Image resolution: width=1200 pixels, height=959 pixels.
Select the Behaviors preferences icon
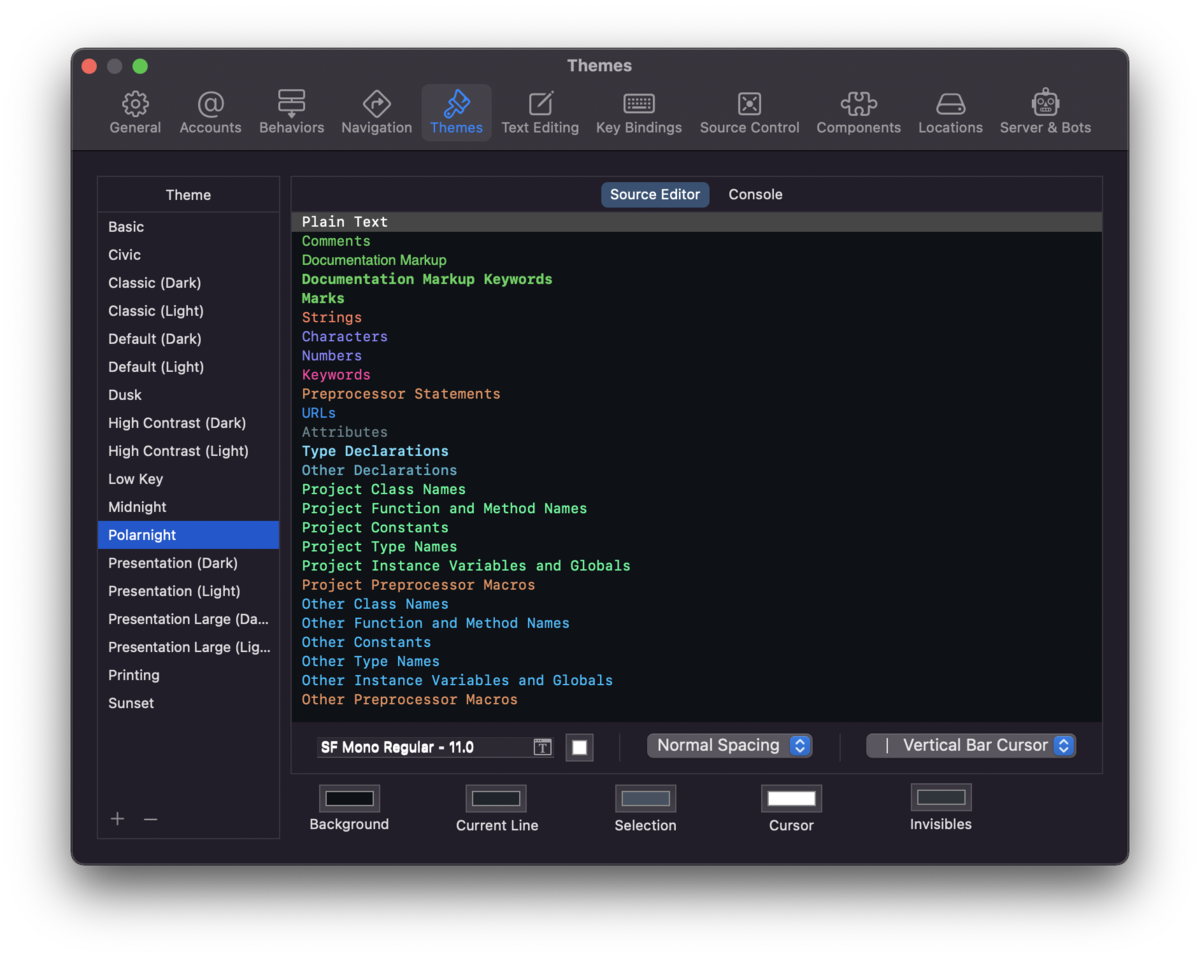[291, 110]
